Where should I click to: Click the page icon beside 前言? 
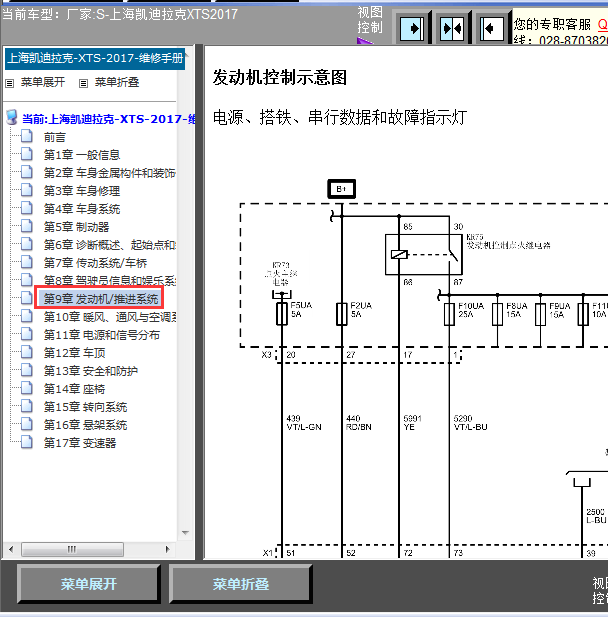tap(27, 136)
